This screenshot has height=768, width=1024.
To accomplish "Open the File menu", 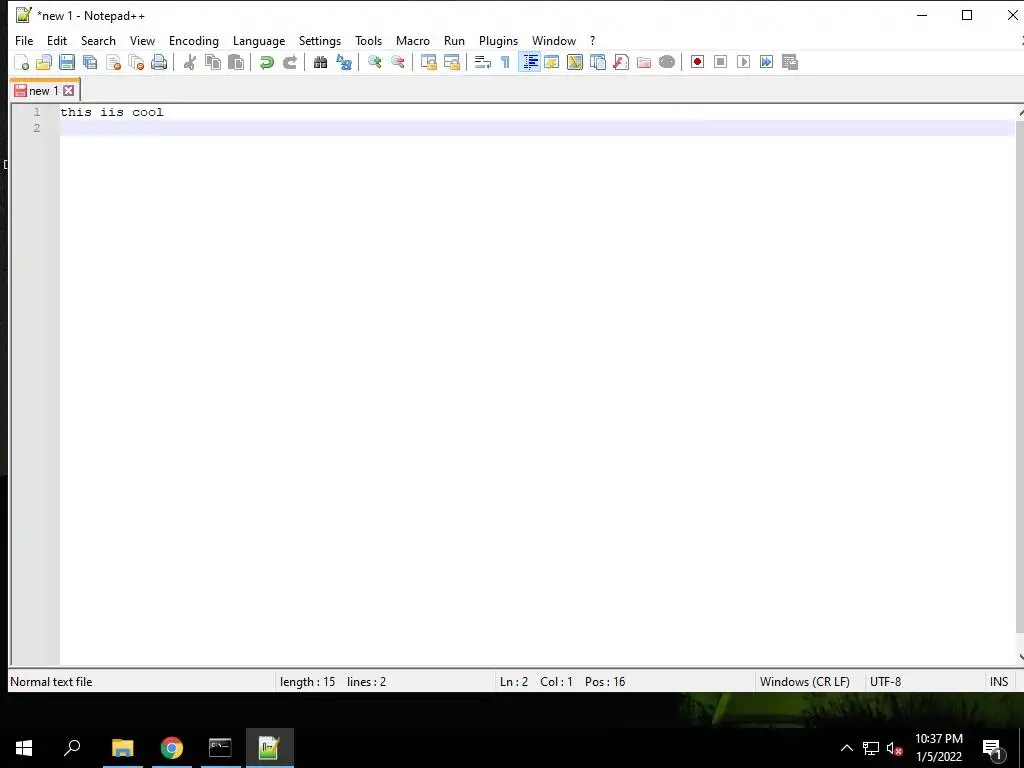I will pos(24,40).
